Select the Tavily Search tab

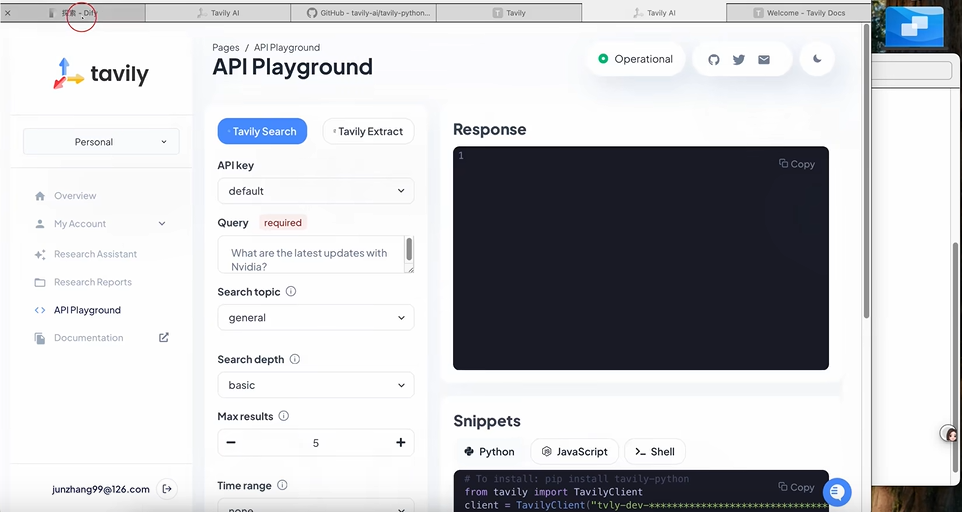click(262, 131)
